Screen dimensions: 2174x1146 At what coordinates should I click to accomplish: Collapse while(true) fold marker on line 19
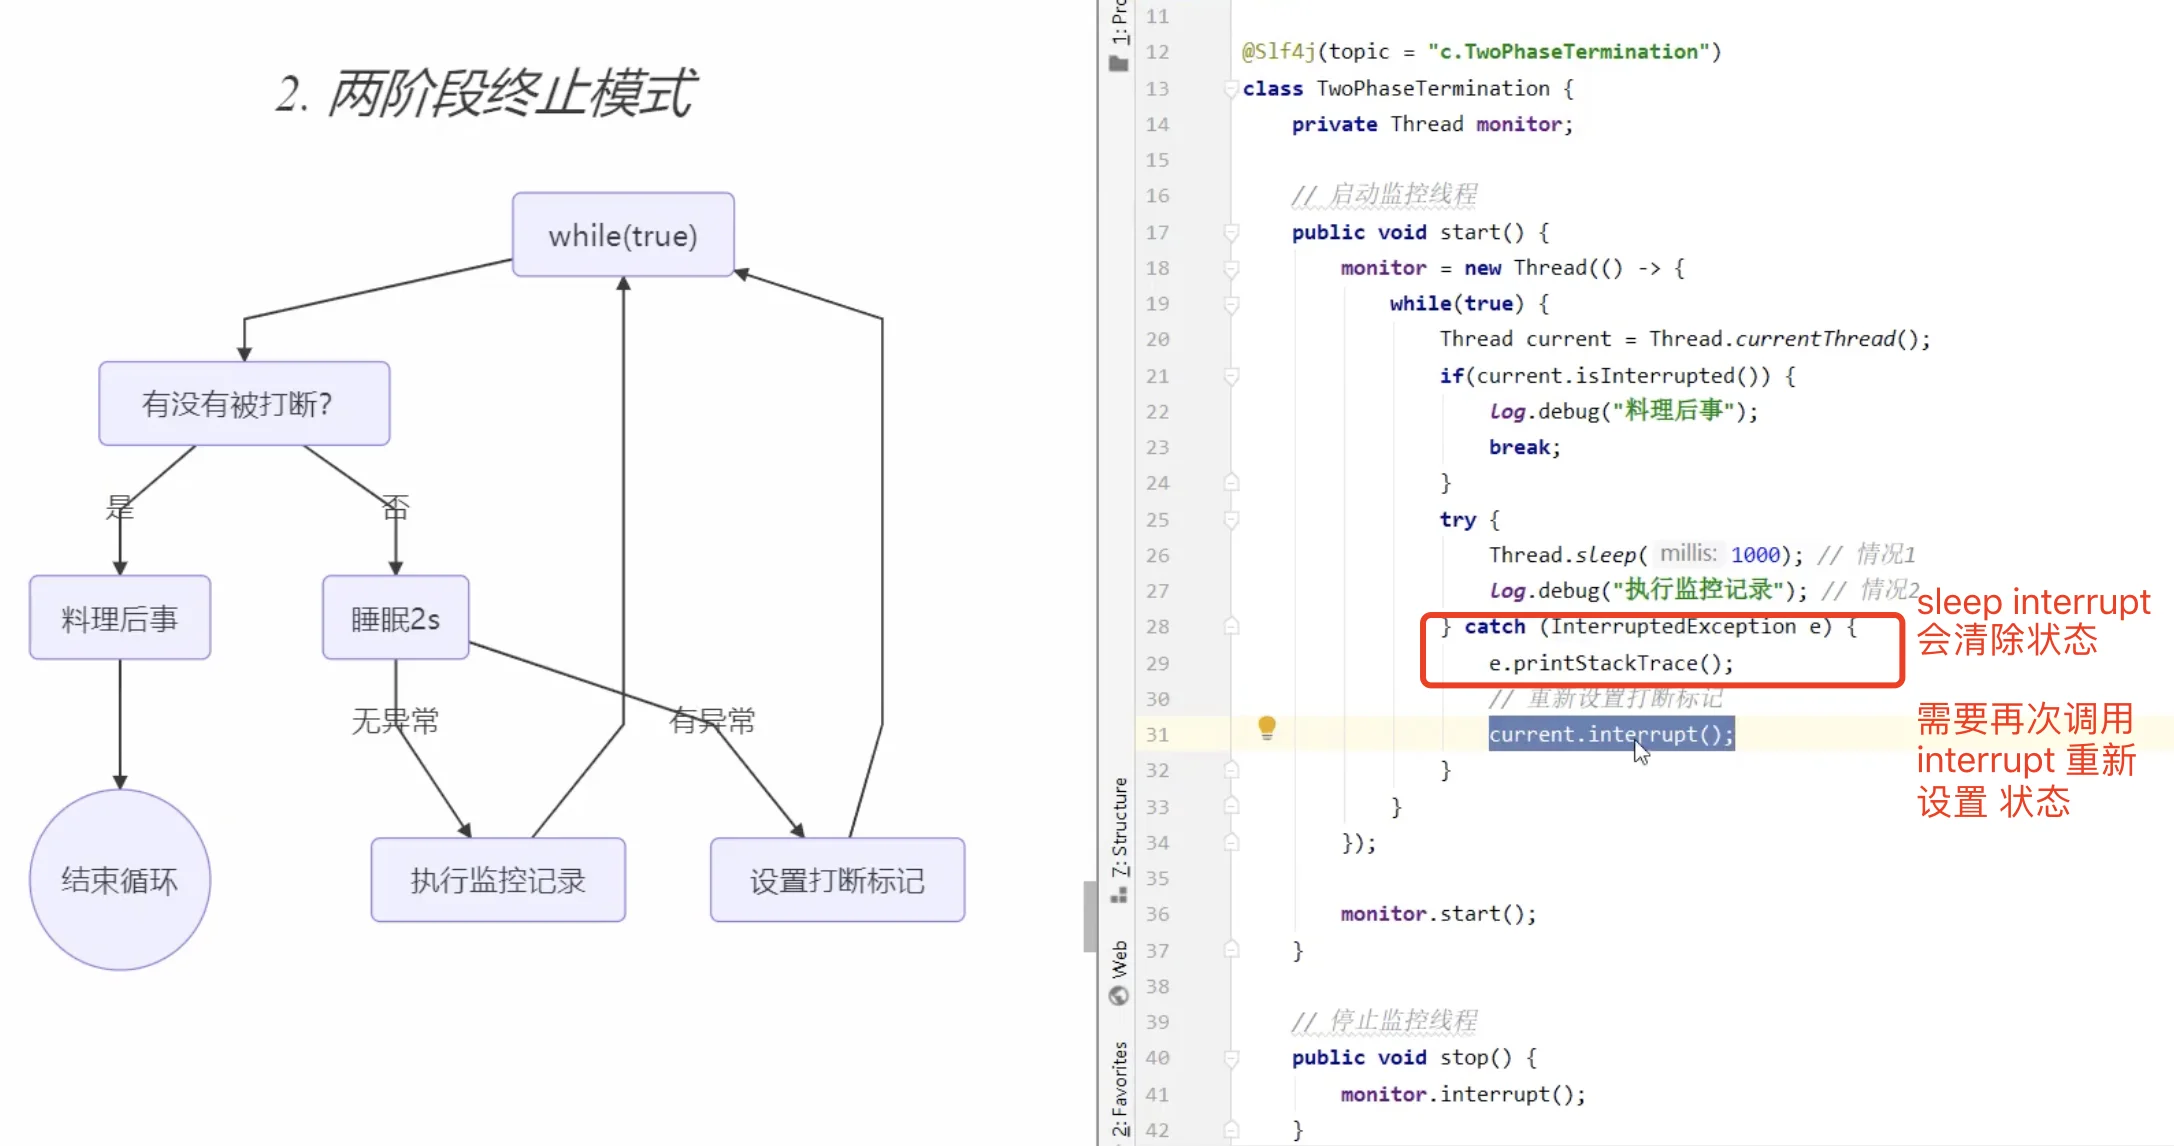(x=1231, y=304)
